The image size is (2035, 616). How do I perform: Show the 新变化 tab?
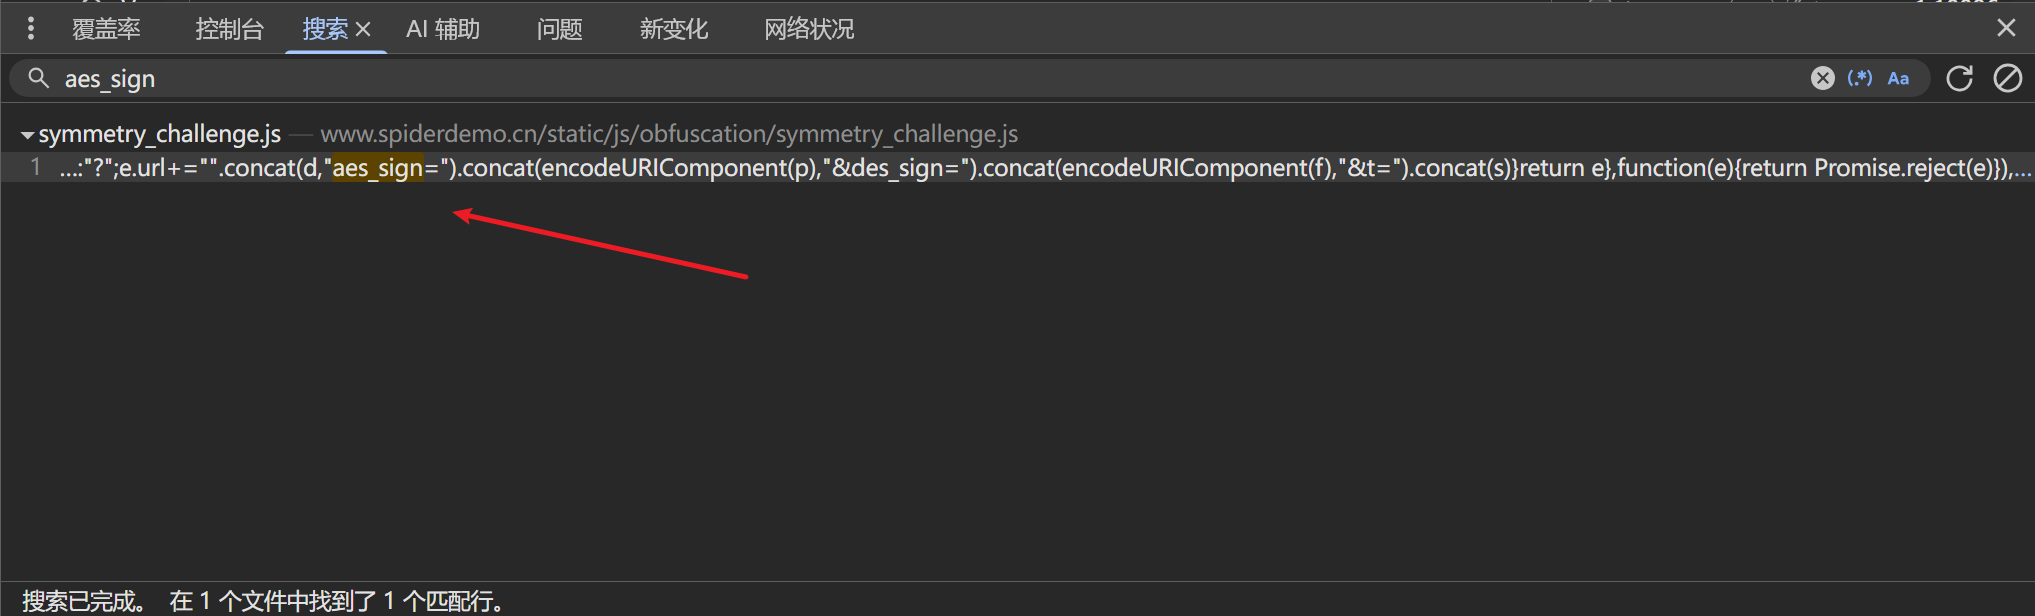674,30
